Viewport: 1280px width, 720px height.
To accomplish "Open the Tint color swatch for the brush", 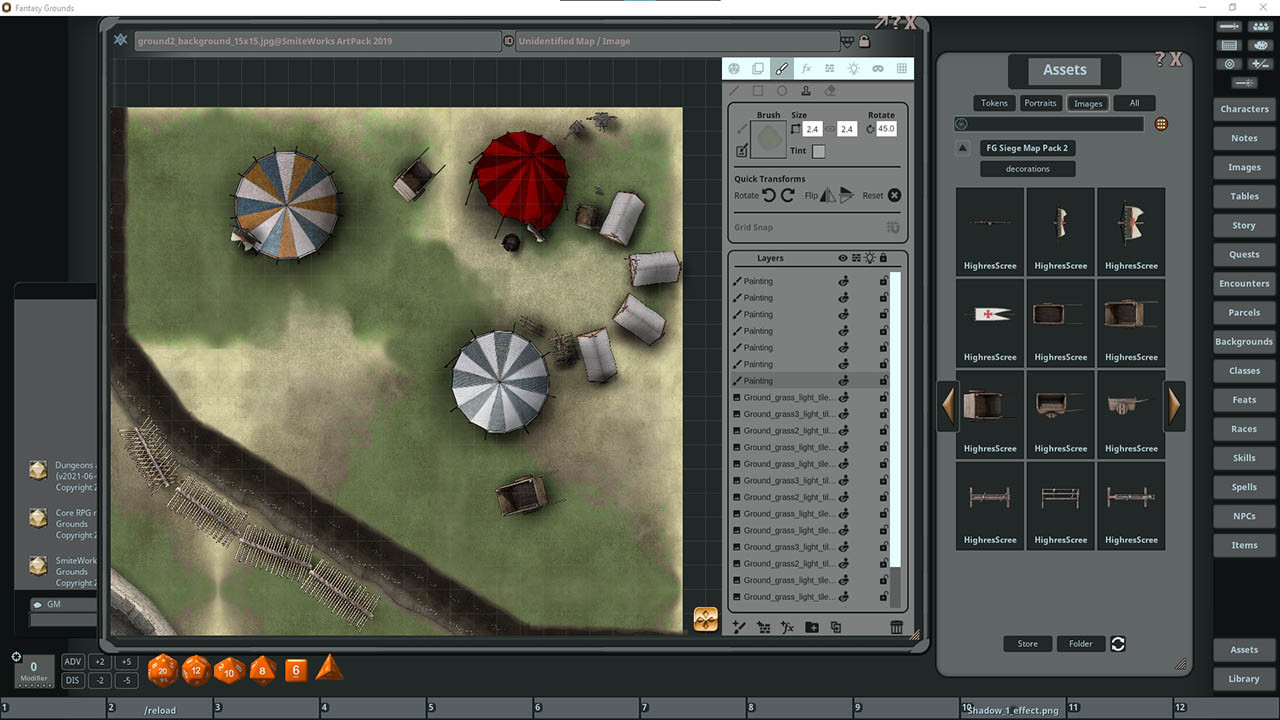I will (x=820, y=151).
